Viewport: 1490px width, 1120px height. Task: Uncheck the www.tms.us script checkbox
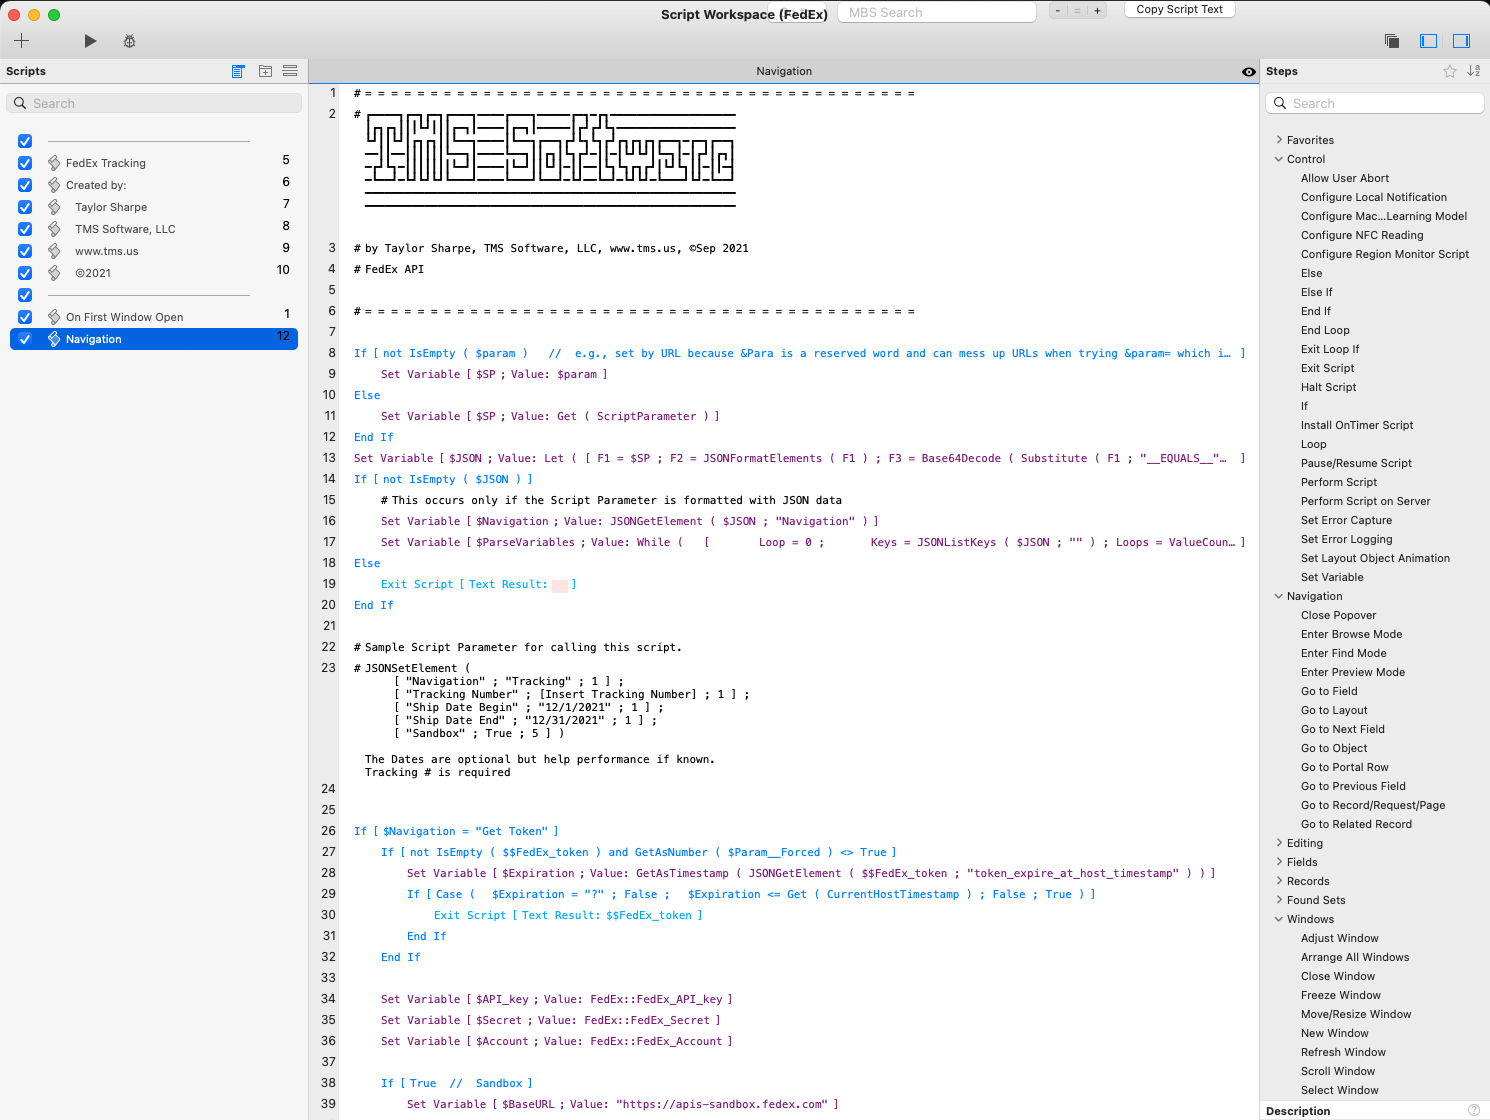25,251
